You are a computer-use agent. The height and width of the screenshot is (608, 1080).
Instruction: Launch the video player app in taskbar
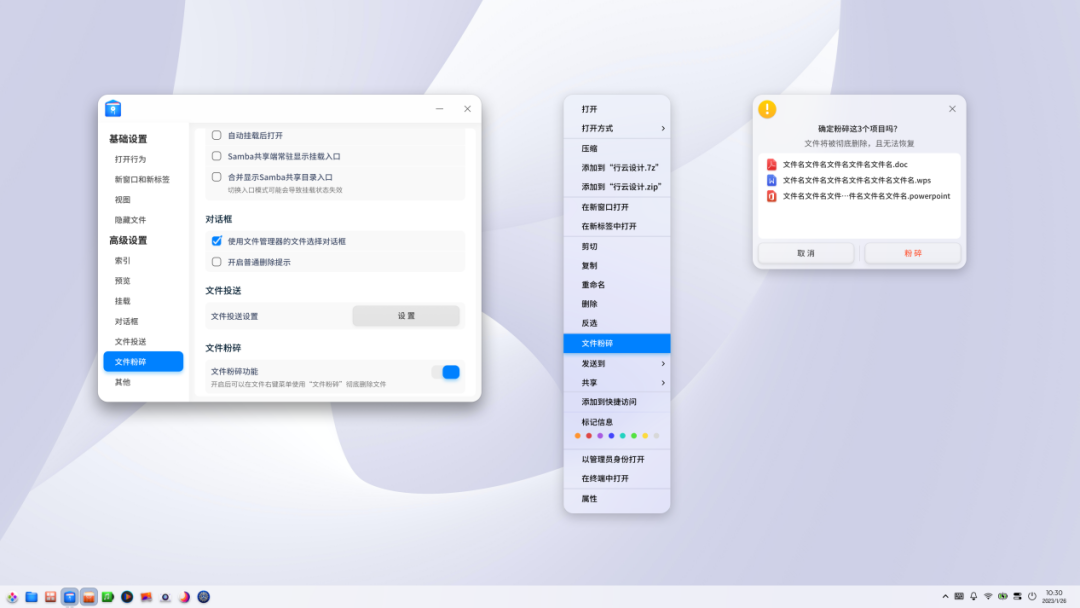tap(127, 597)
